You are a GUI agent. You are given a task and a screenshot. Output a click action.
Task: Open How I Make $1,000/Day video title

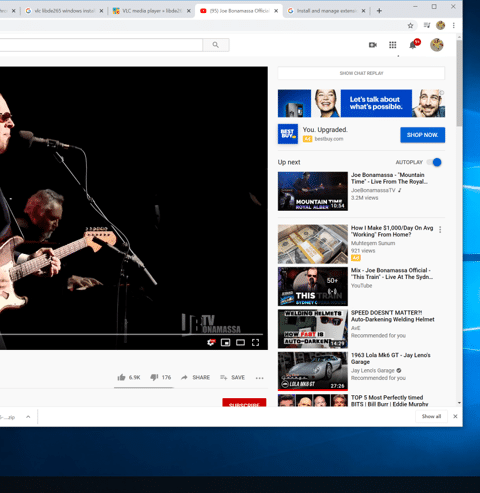[392, 231]
